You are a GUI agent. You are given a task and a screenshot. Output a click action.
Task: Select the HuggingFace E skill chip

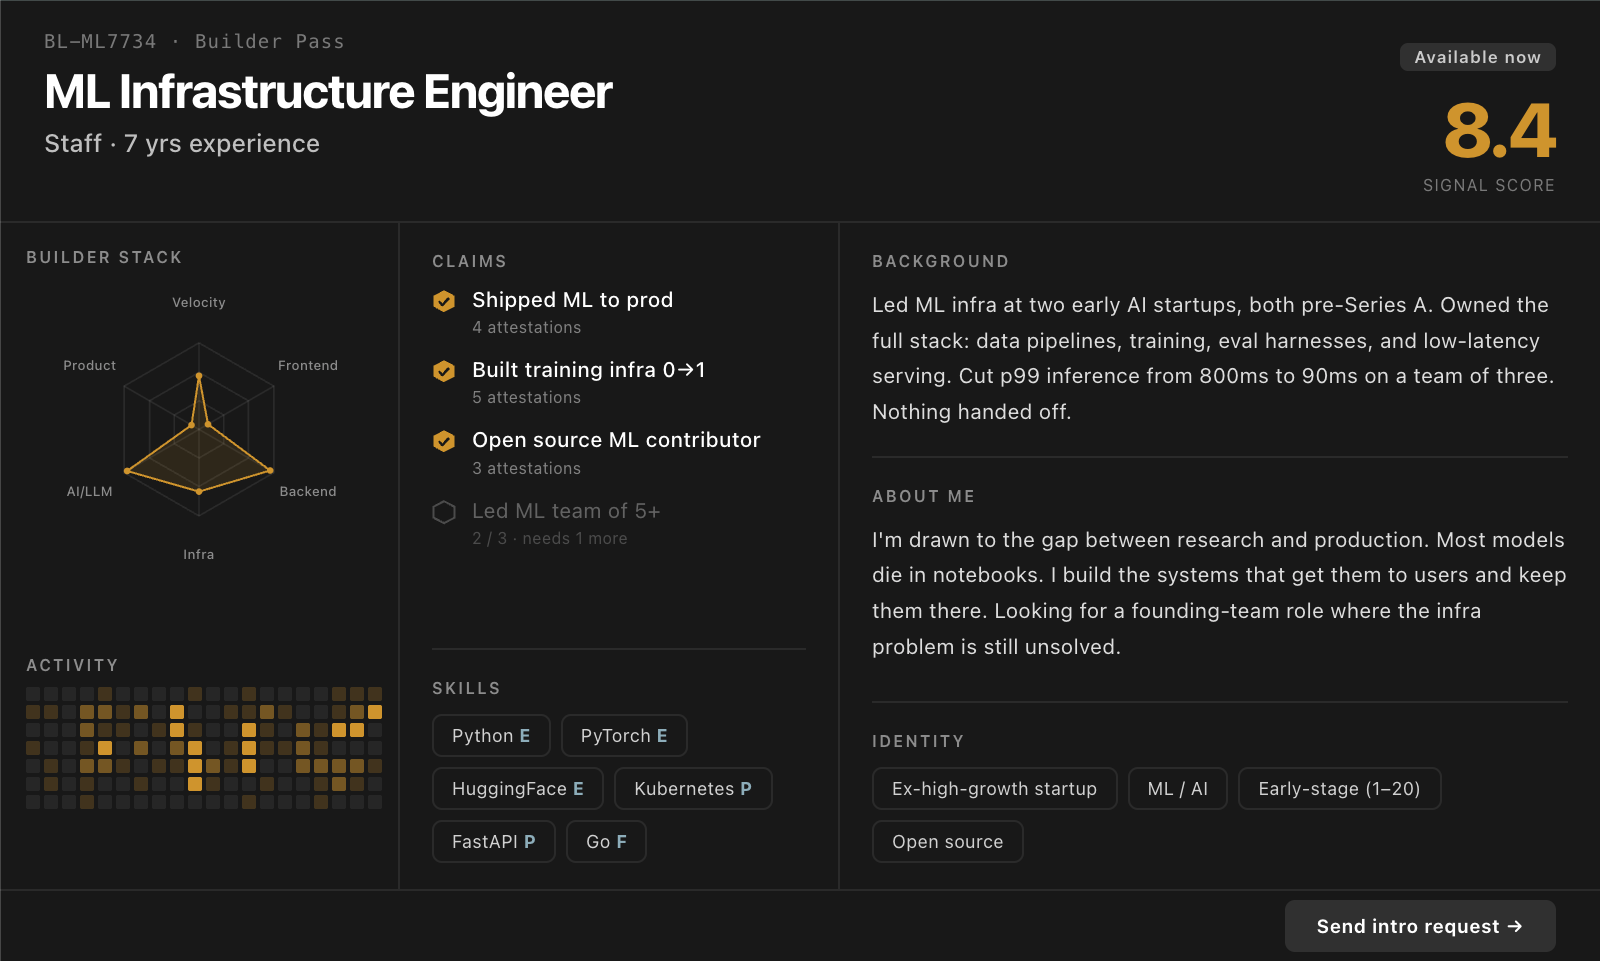[518, 789]
